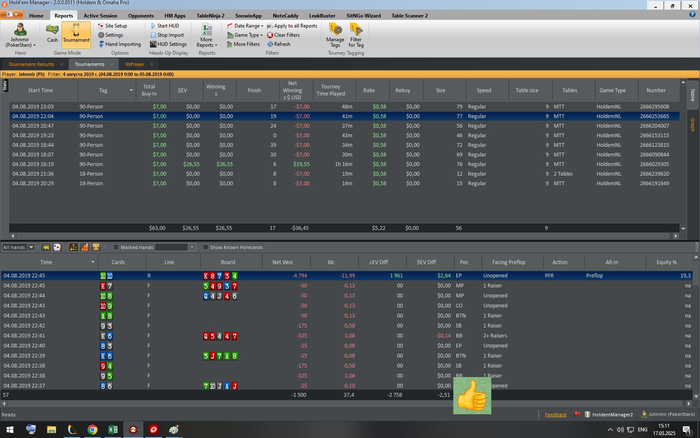The width and height of the screenshot is (700, 438).
Task: Select the tournament started 04.08.2019 23:03
Action: (344, 107)
